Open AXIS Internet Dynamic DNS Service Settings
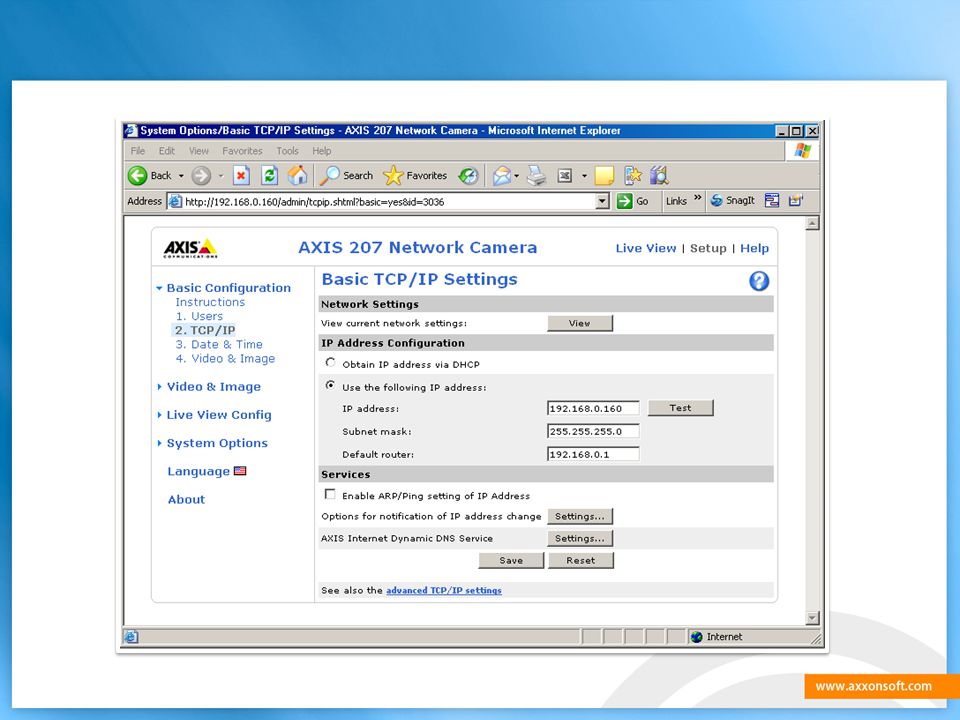 (580, 538)
